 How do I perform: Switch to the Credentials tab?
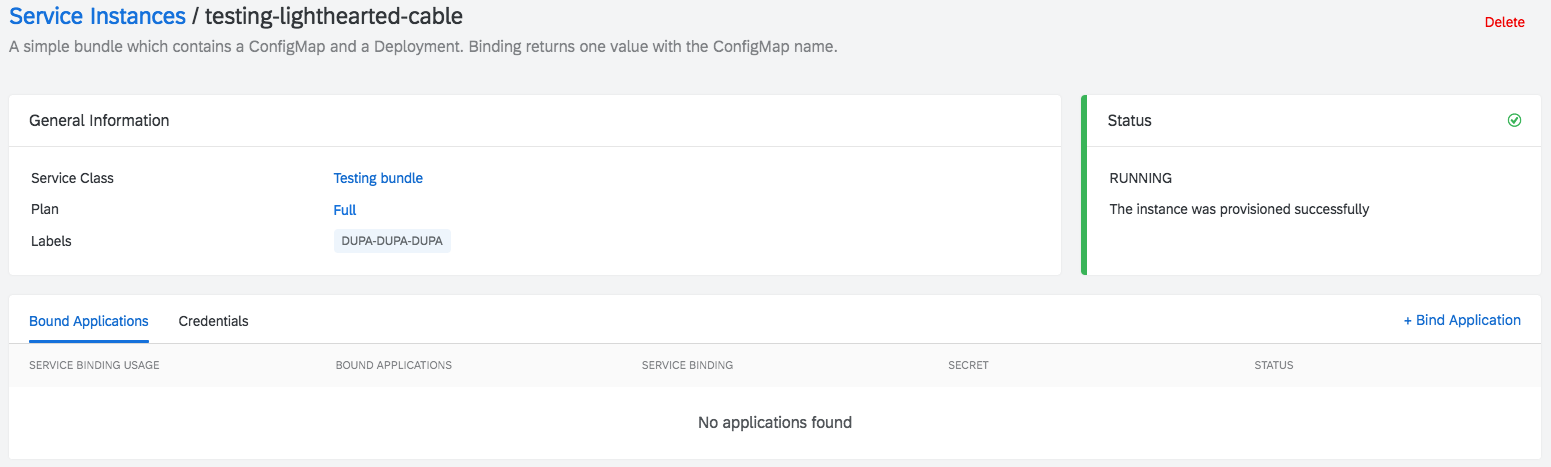(213, 321)
